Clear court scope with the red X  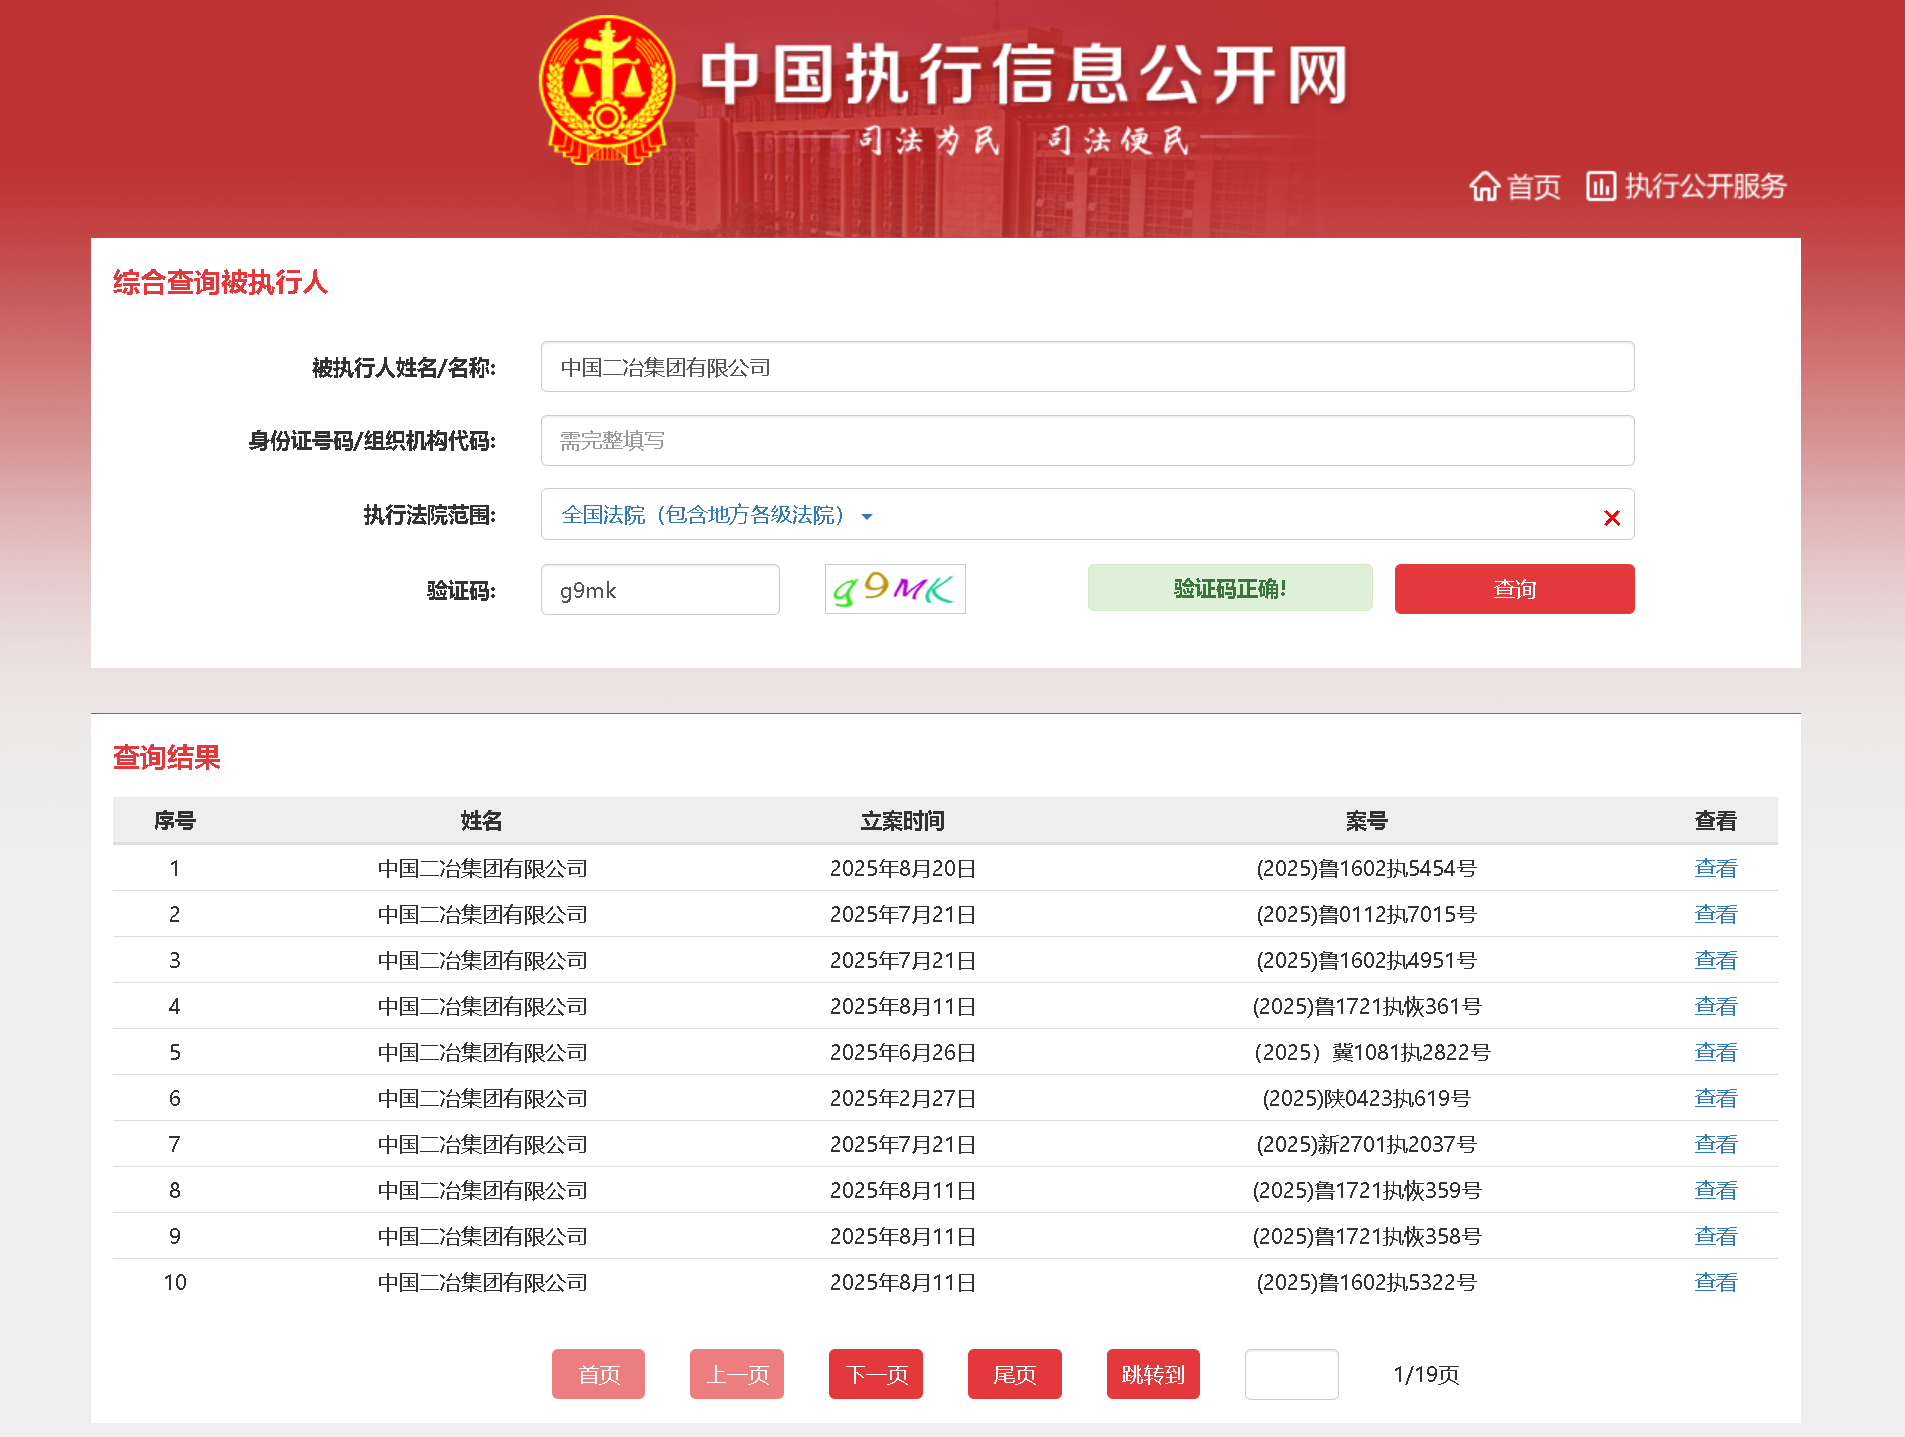click(1611, 517)
